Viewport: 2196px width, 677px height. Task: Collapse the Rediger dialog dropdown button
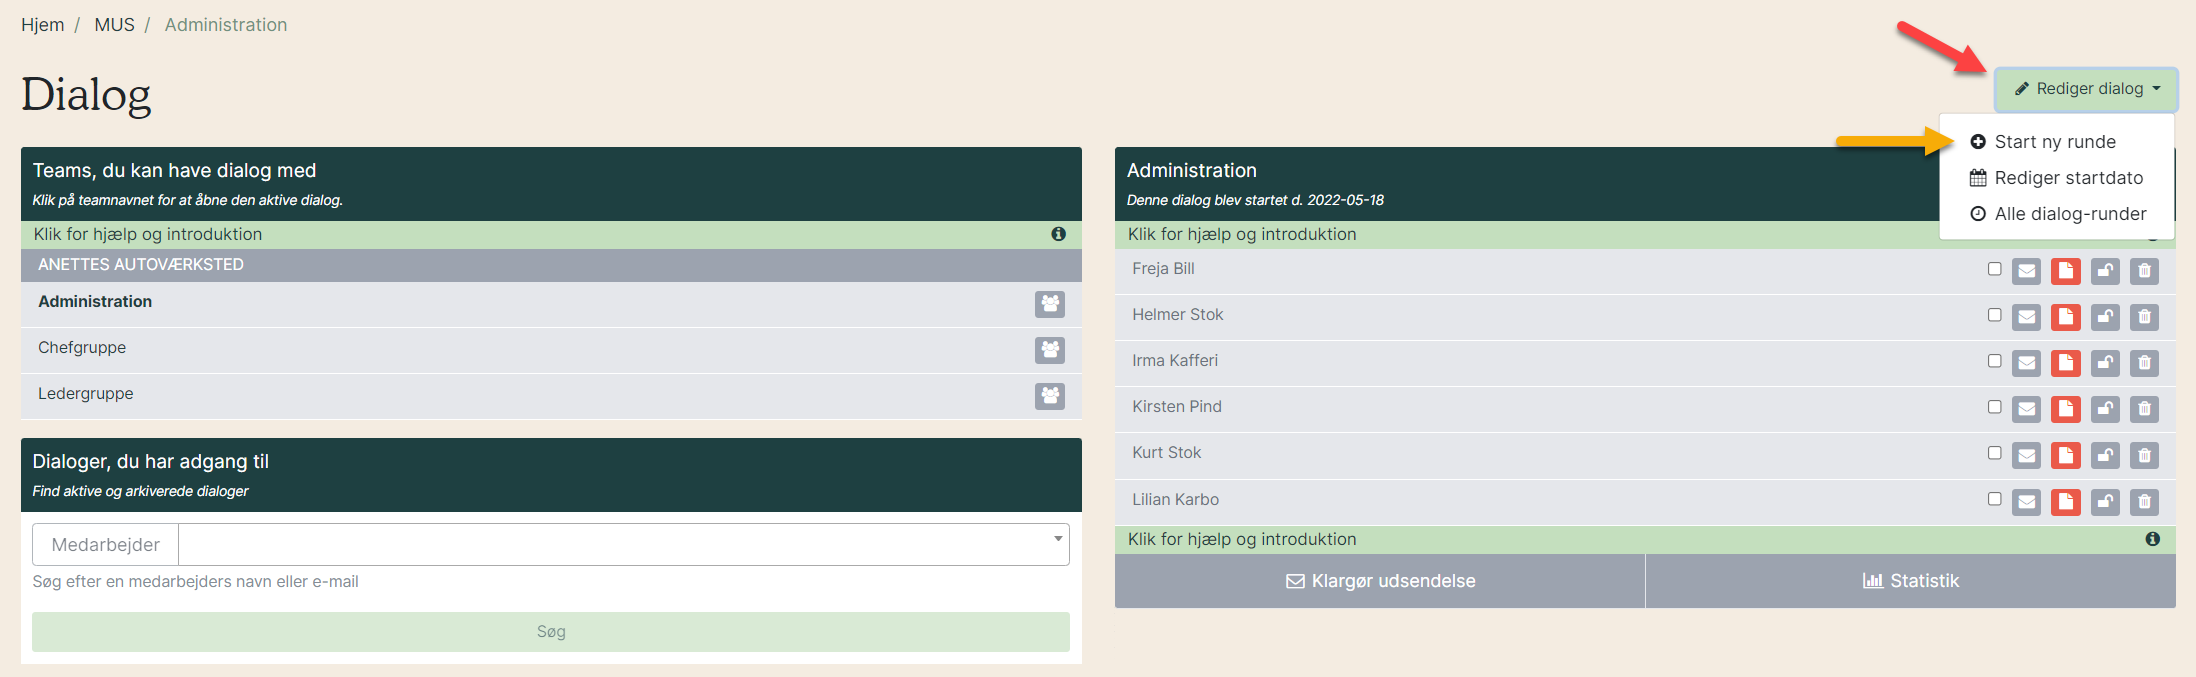2086,89
